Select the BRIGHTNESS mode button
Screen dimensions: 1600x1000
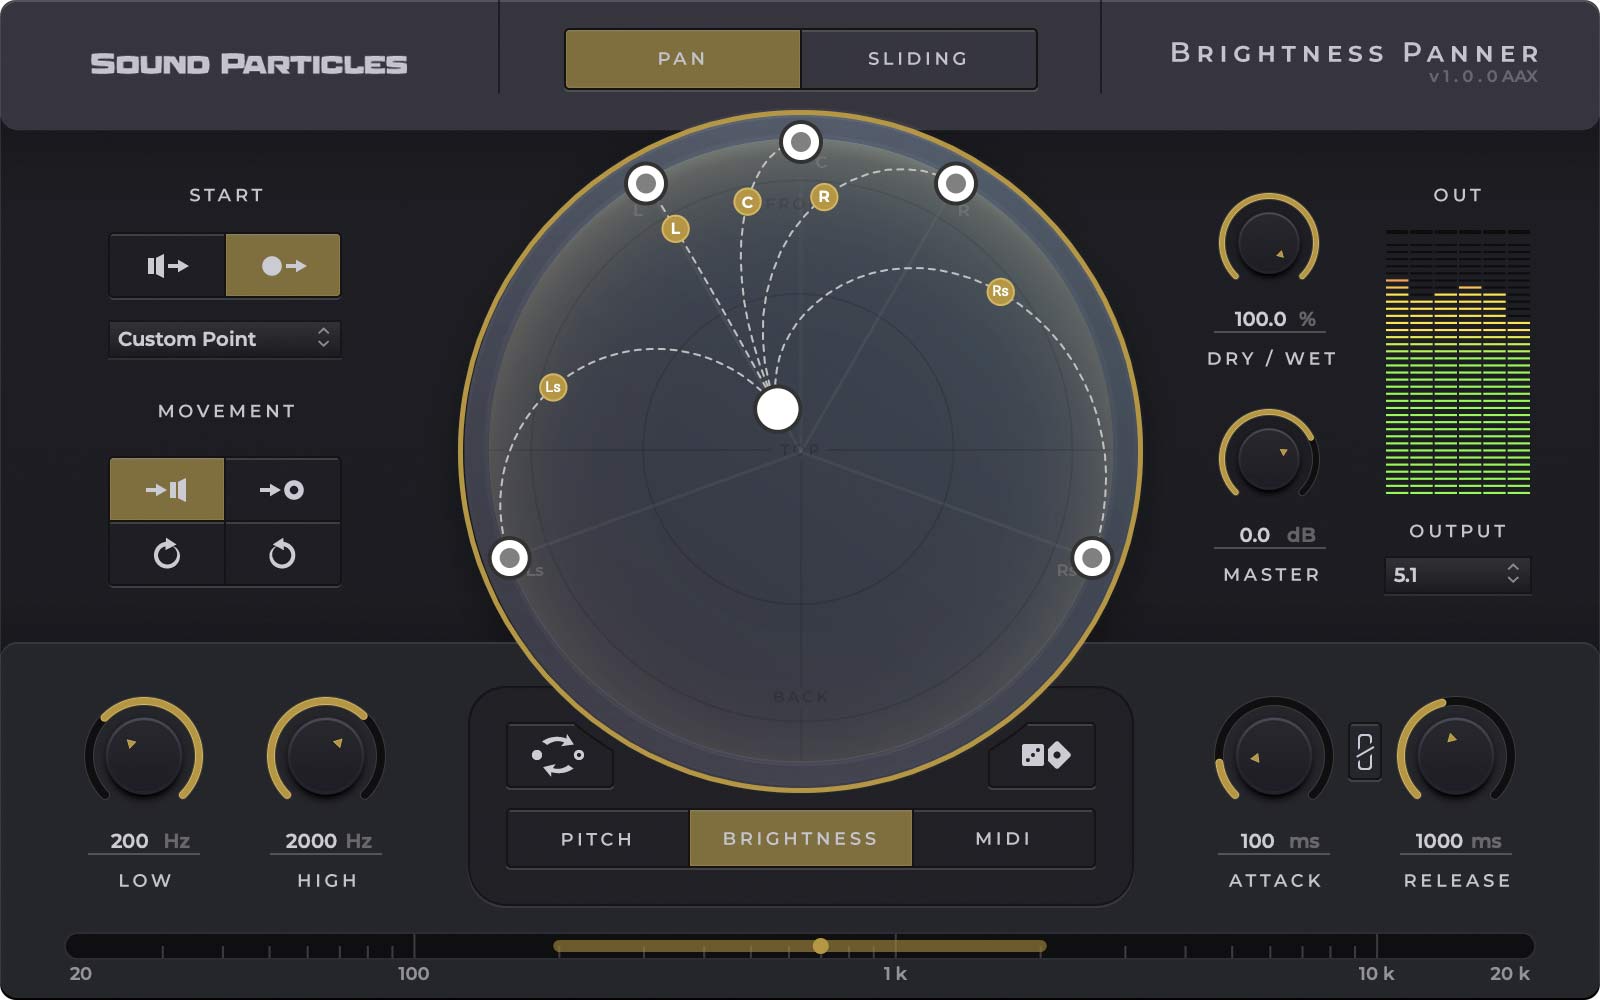click(800, 838)
